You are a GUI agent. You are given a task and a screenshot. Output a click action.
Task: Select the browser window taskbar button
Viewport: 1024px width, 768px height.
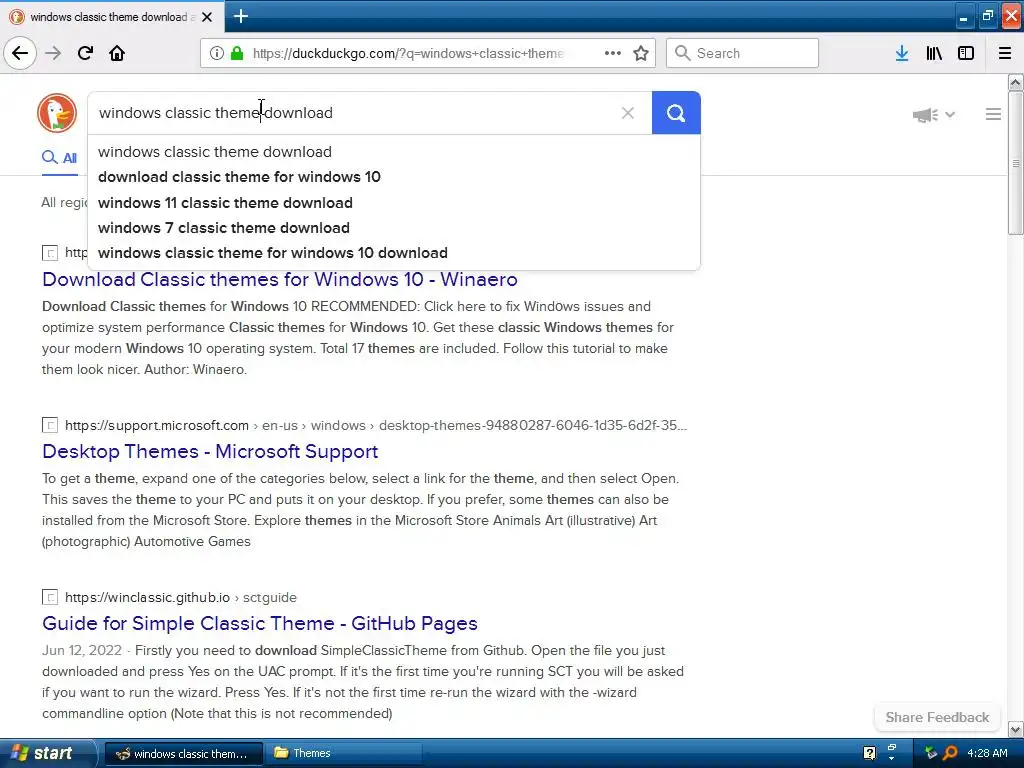click(184, 754)
